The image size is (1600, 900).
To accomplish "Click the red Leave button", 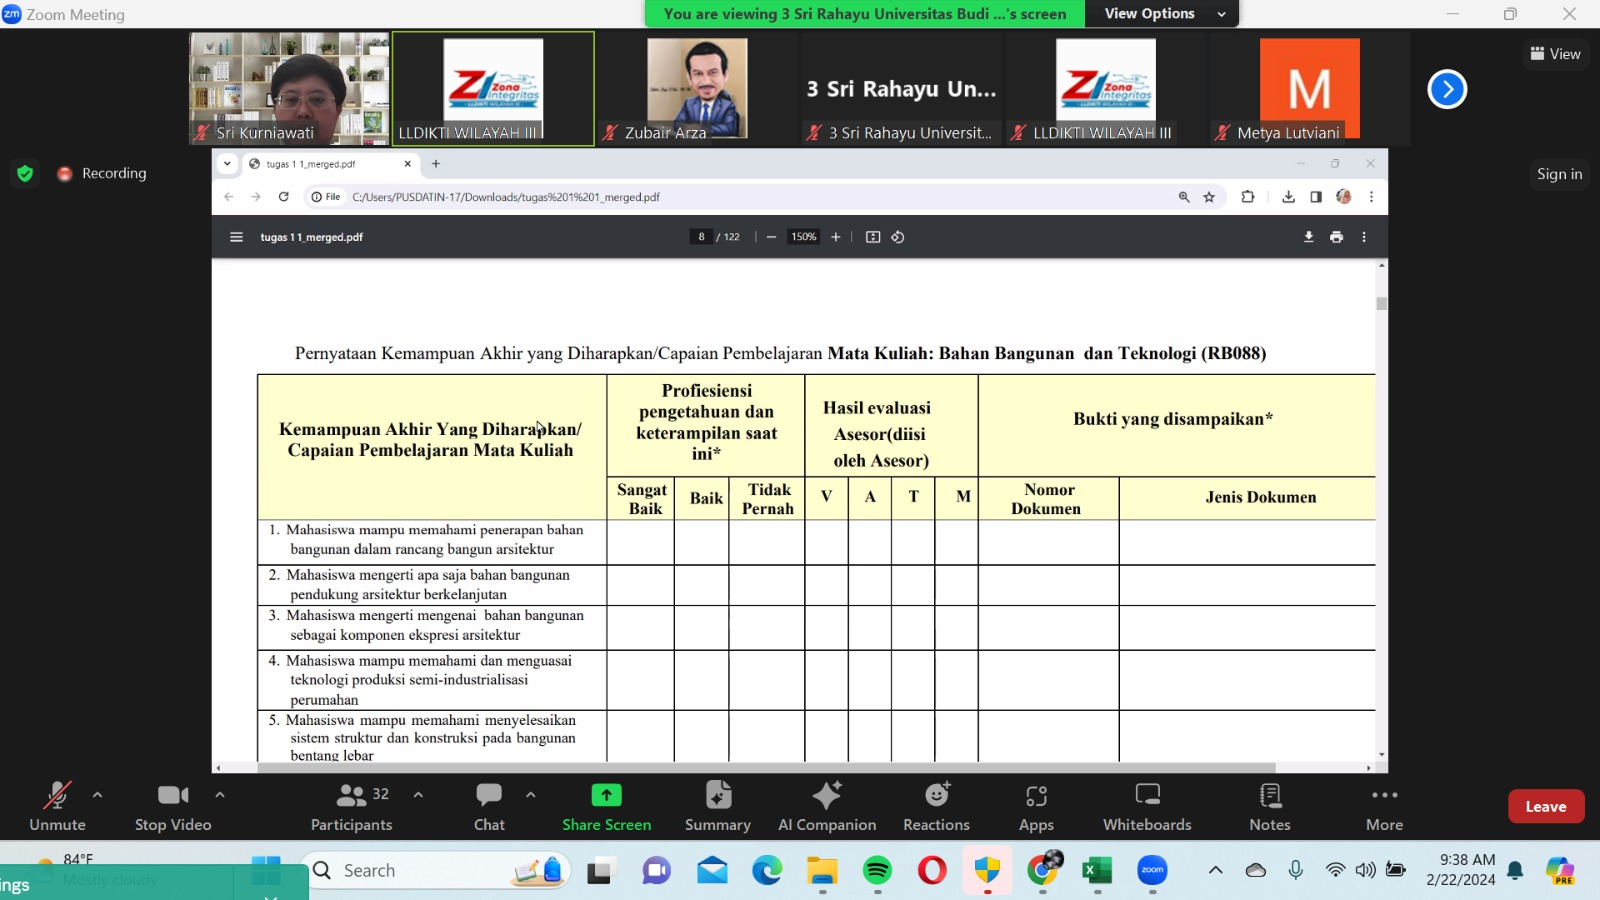I will 1546,806.
